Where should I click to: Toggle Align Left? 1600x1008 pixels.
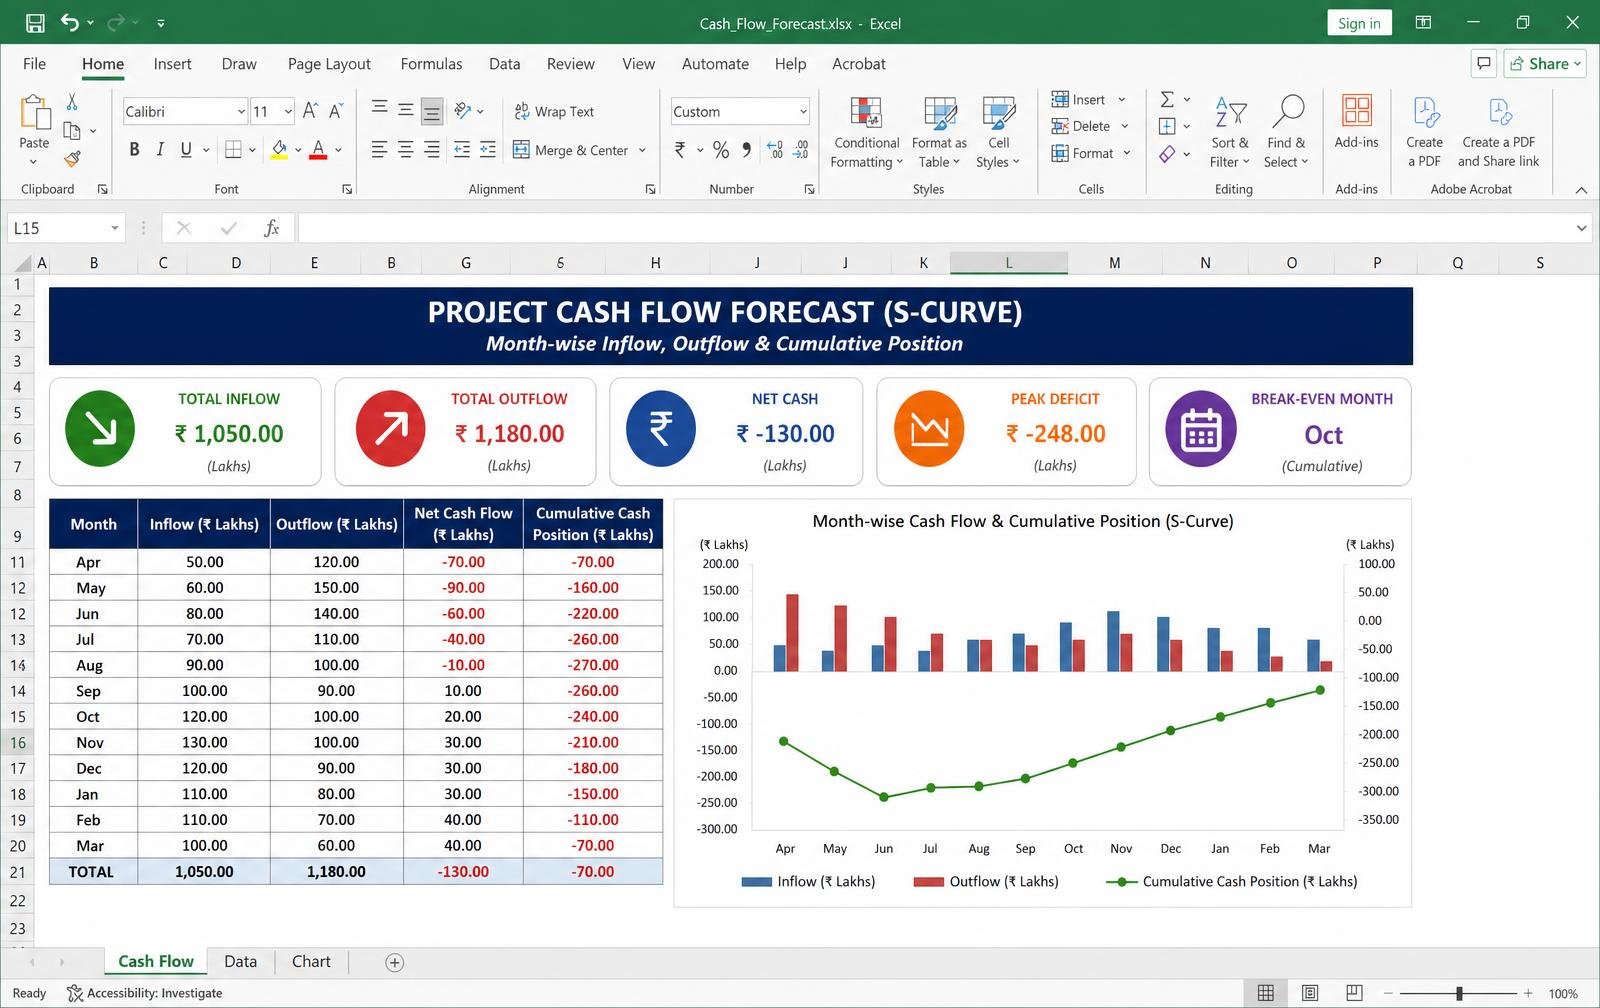(380, 150)
